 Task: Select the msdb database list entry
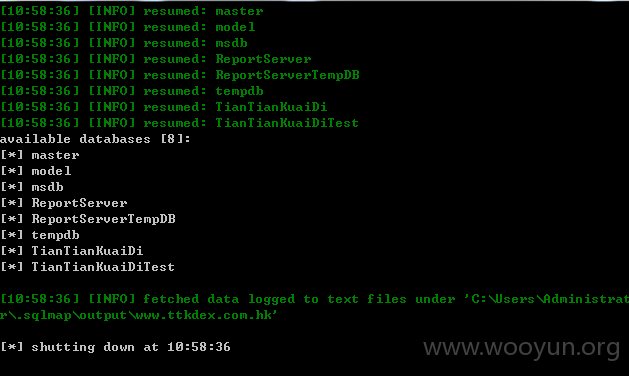(x=47, y=187)
